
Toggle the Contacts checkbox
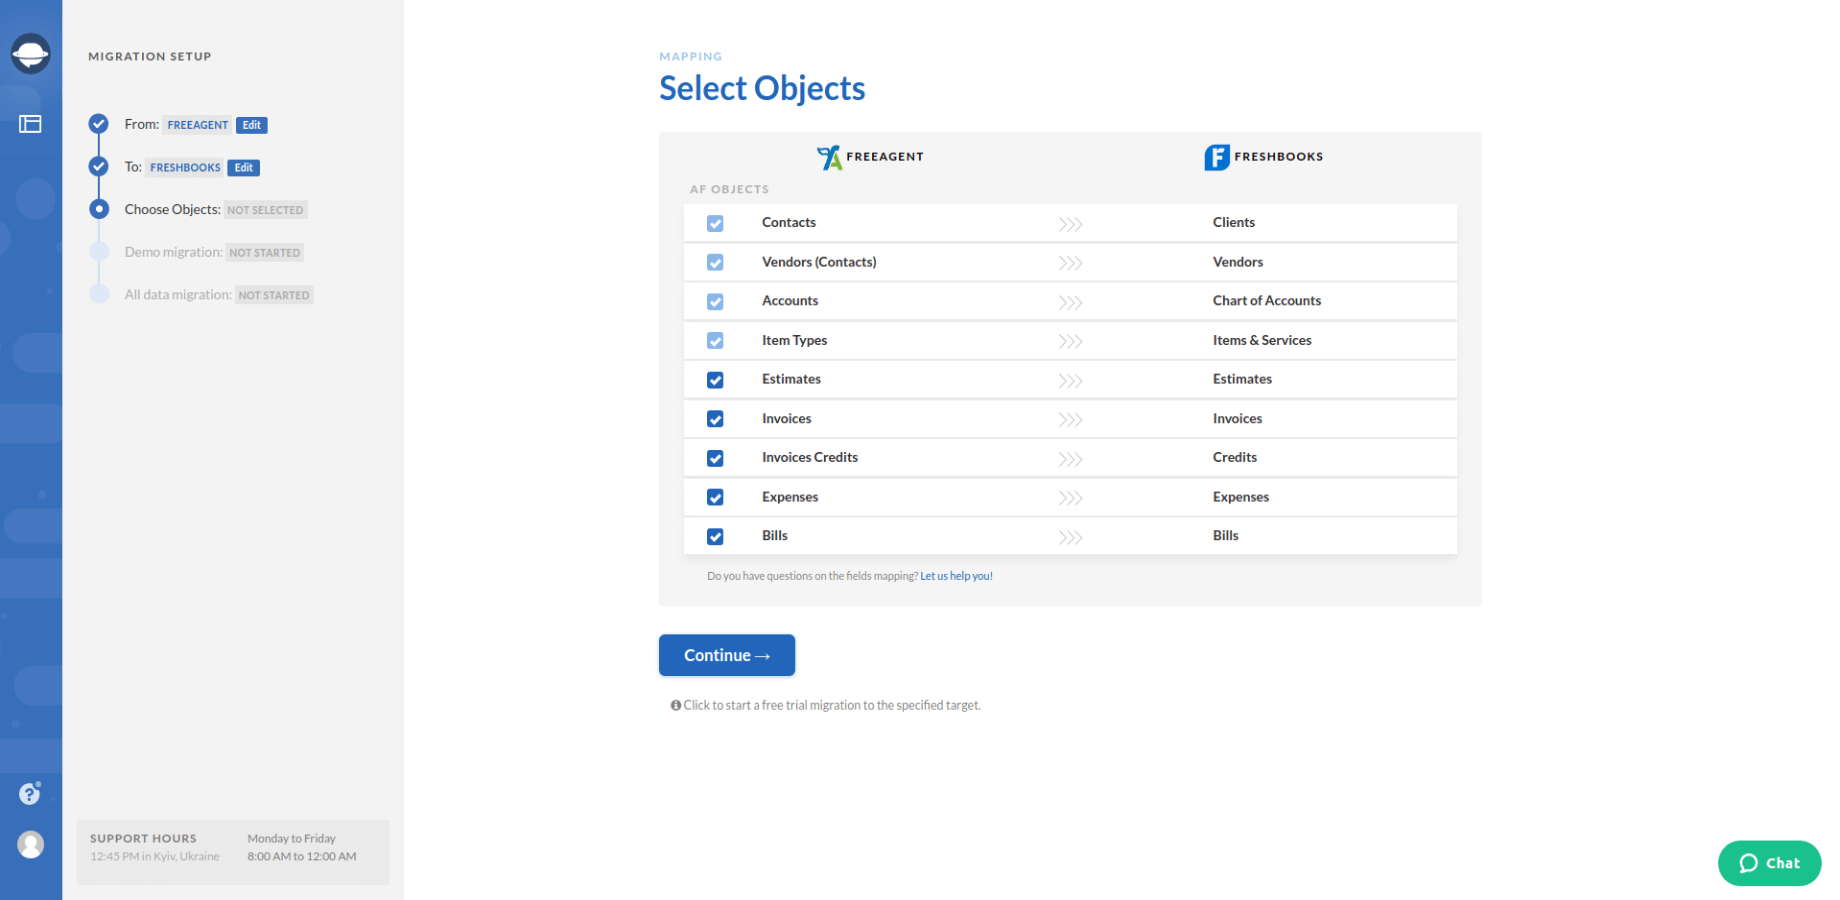click(715, 223)
